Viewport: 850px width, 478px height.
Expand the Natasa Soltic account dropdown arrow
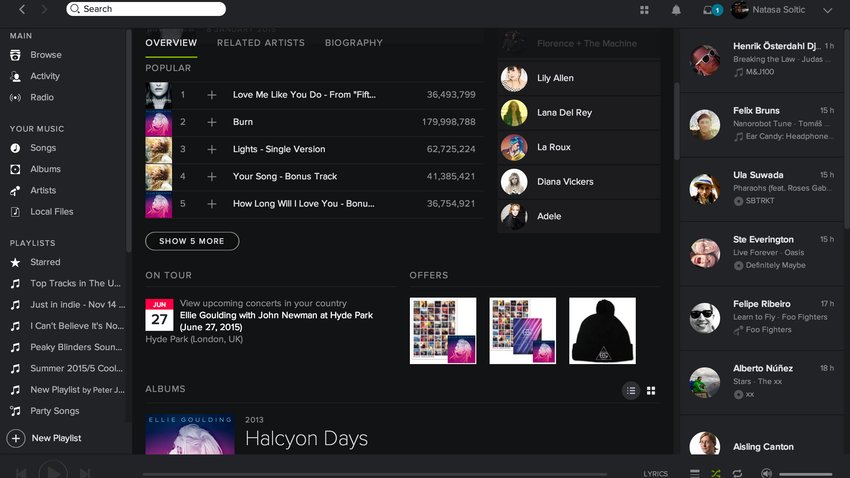coord(827,10)
